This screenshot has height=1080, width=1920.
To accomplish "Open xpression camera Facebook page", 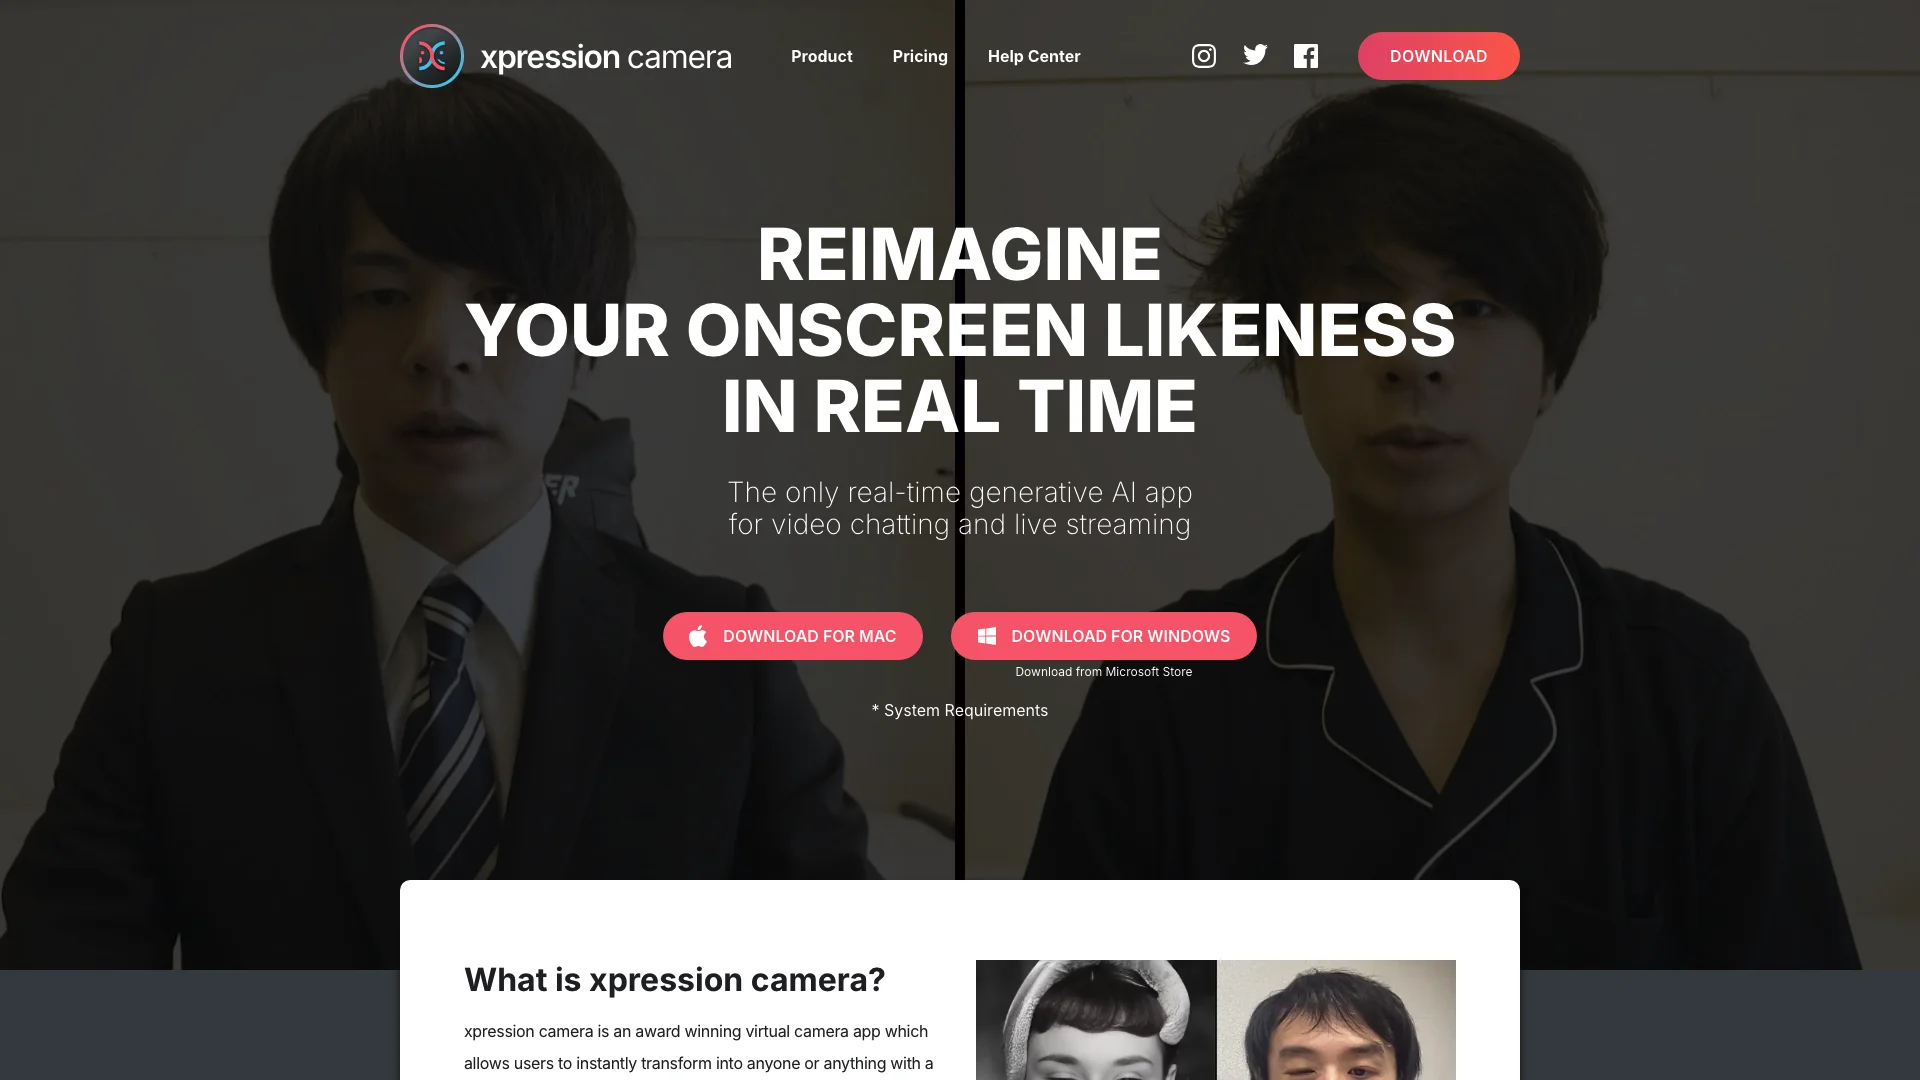I will 1305,55.
